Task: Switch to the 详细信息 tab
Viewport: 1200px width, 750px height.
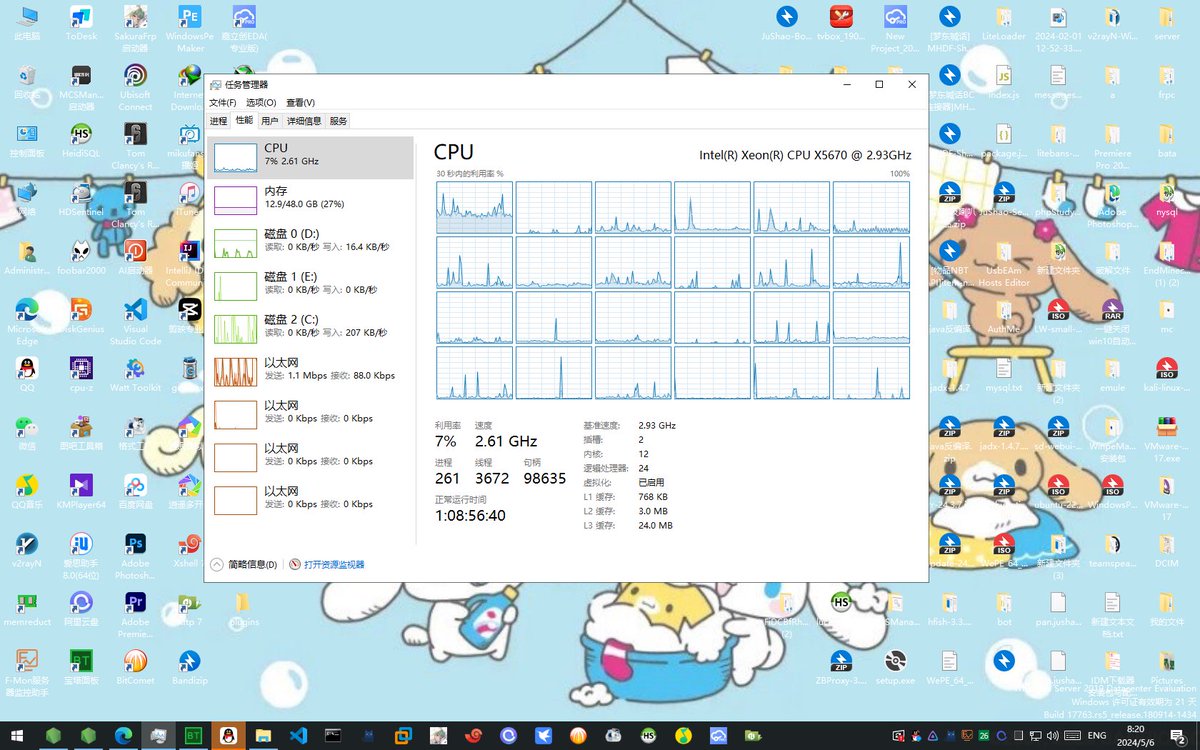Action: pos(304,121)
